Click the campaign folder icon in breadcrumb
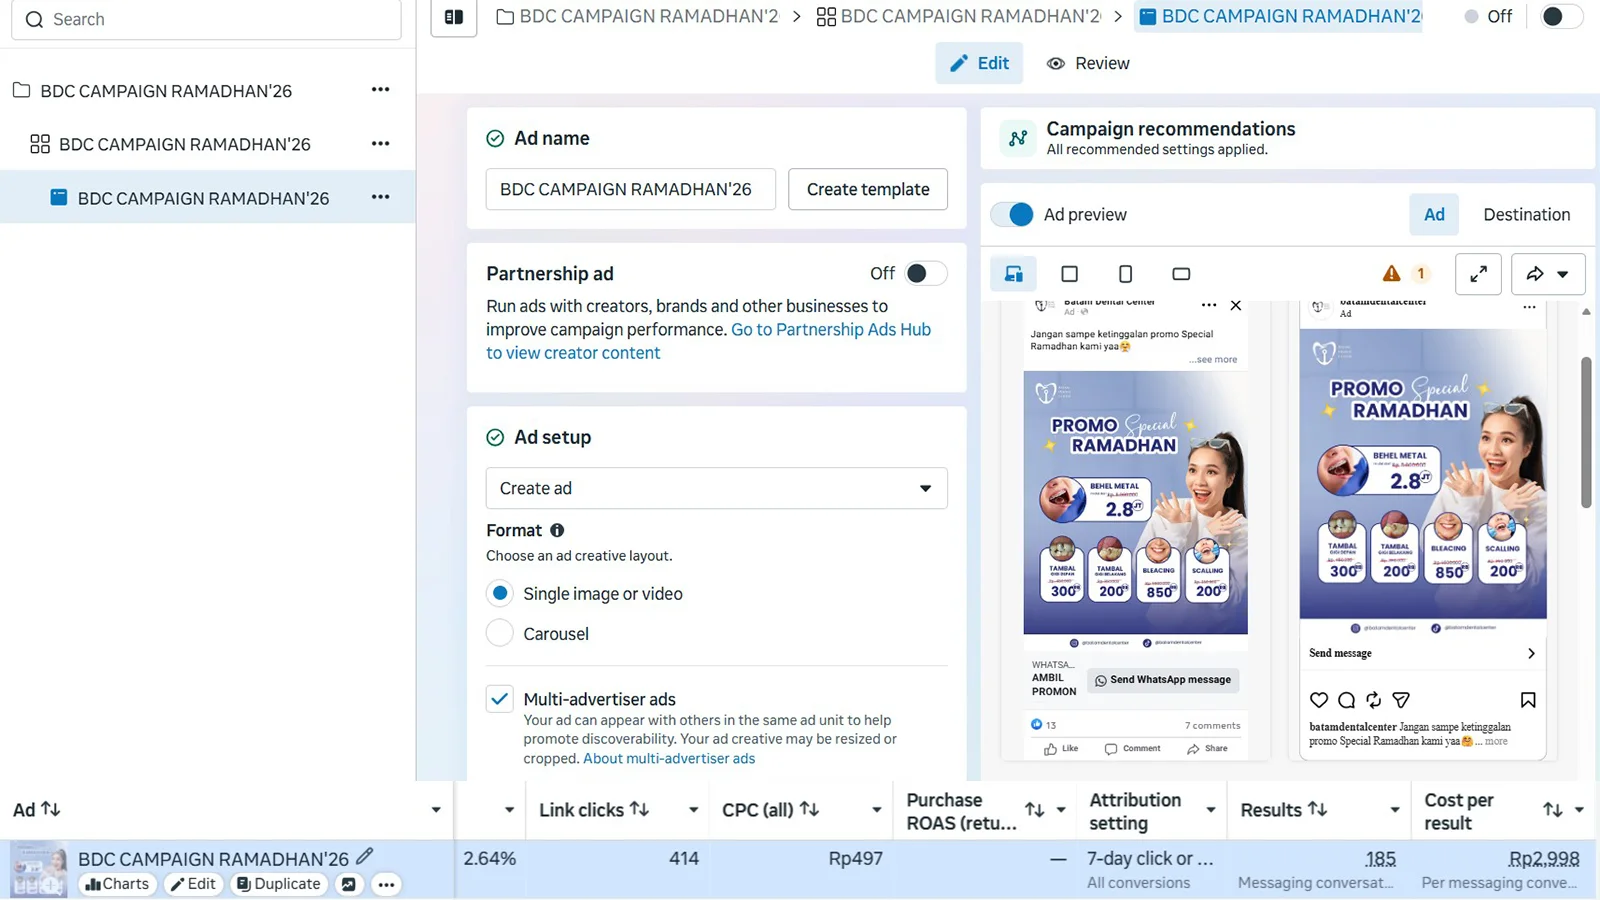Image resolution: width=1600 pixels, height=900 pixels. pyautogui.click(x=505, y=17)
